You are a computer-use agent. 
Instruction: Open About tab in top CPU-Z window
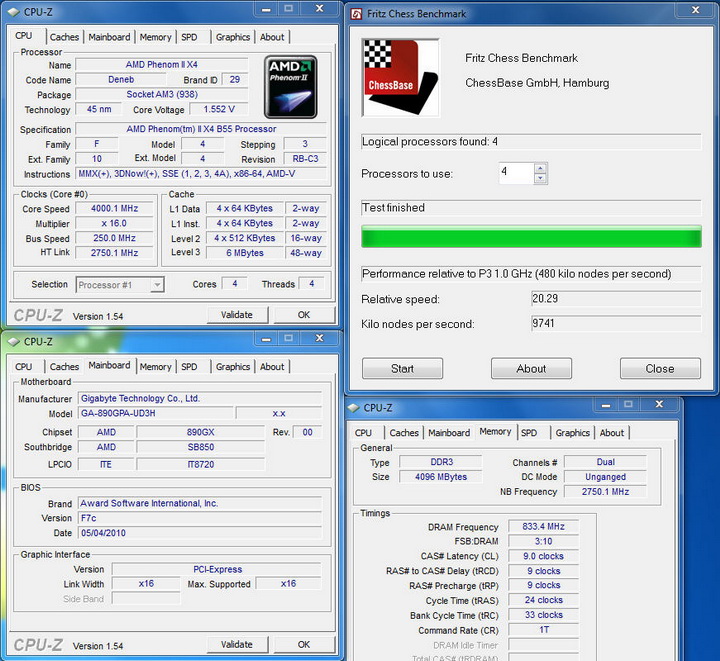[272, 37]
